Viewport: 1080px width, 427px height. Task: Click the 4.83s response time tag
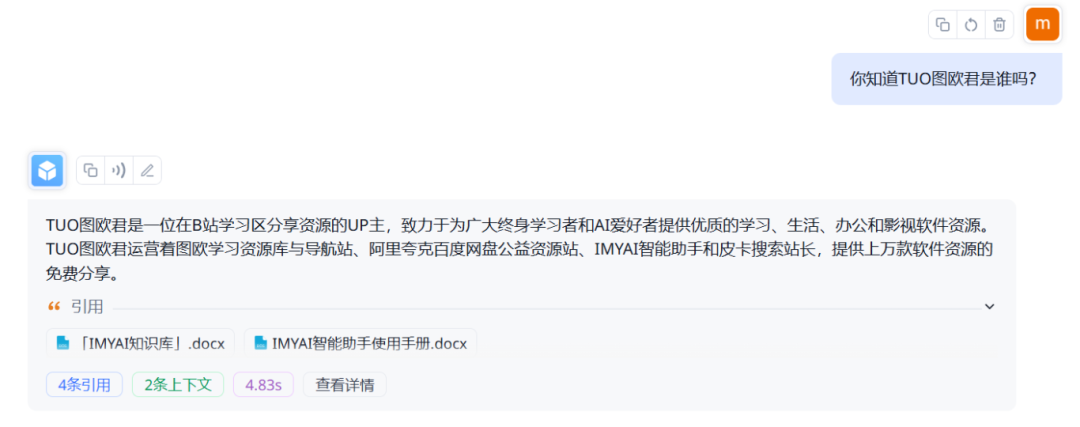click(263, 385)
